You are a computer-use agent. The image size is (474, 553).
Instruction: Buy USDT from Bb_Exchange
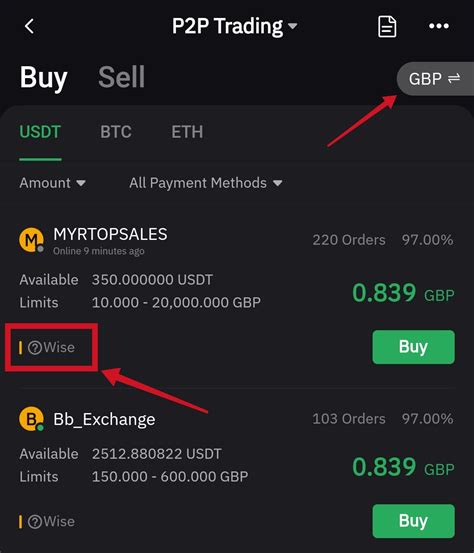(413, 521)
